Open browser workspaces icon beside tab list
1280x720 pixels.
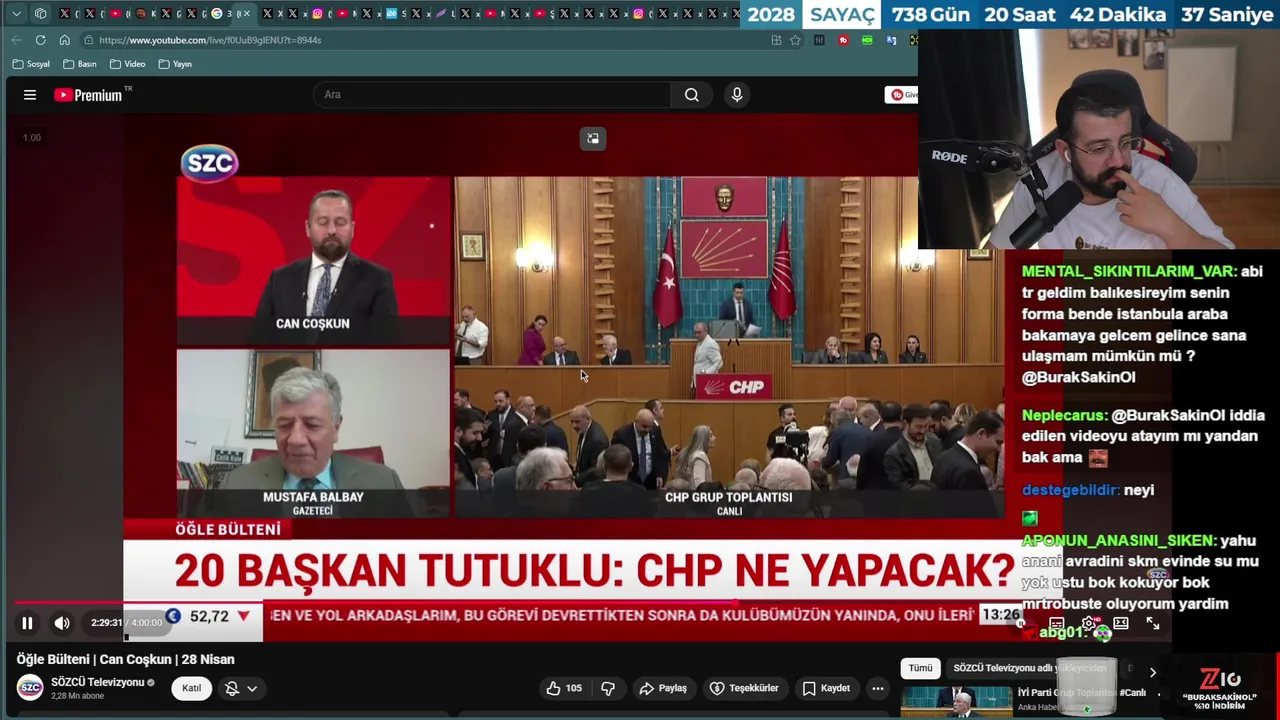[x=40, y=14]
